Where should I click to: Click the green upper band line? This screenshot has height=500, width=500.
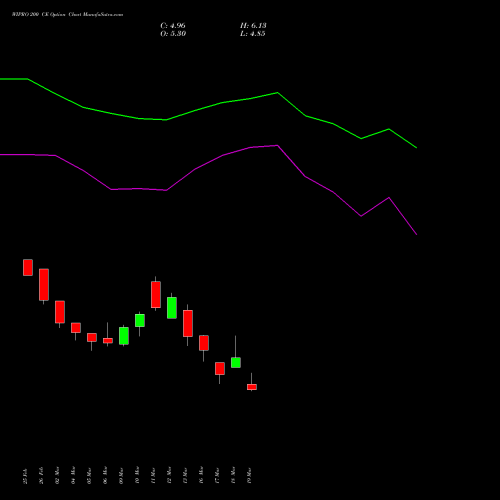pos(208,107)
